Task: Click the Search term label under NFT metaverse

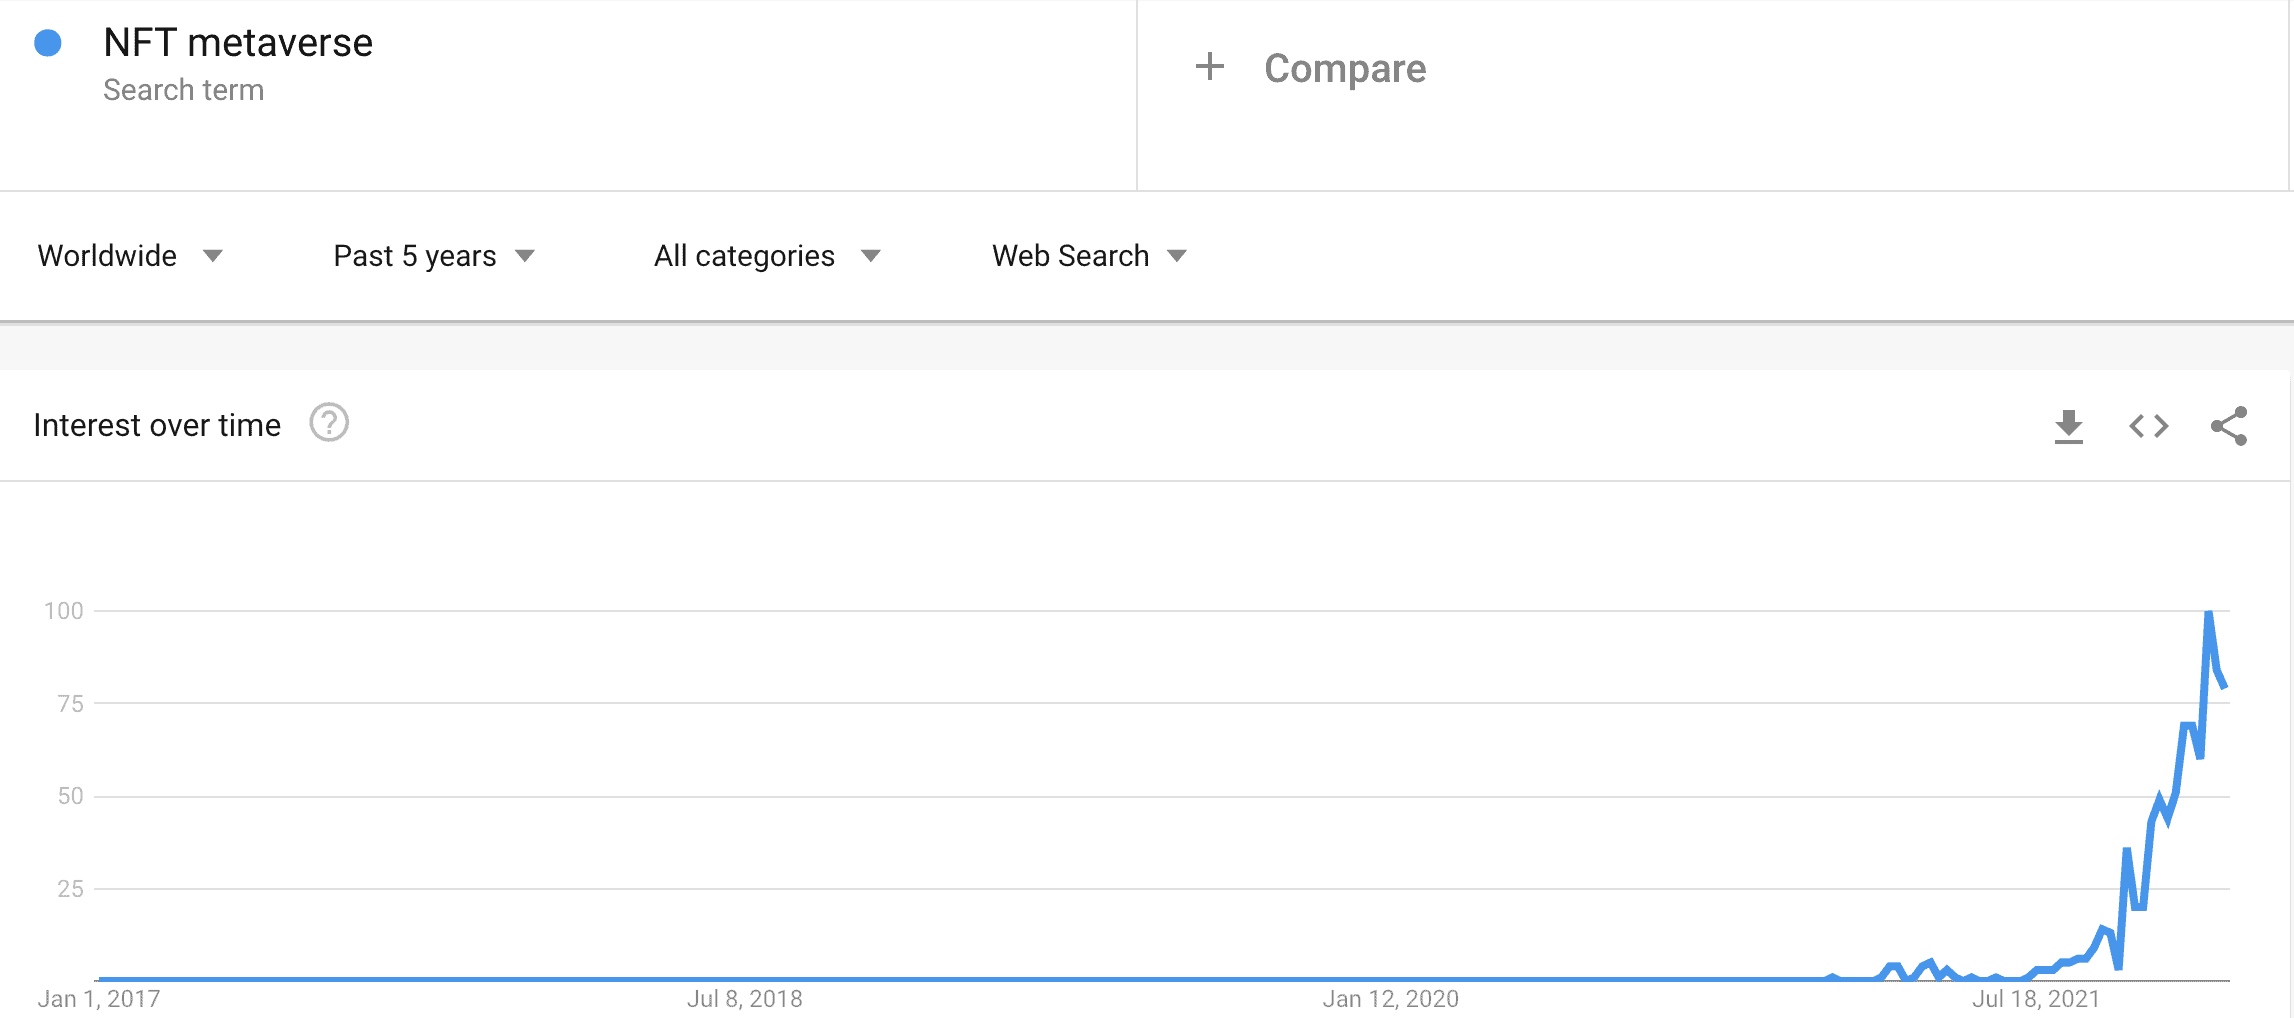Action: click(x=184, y=90)
